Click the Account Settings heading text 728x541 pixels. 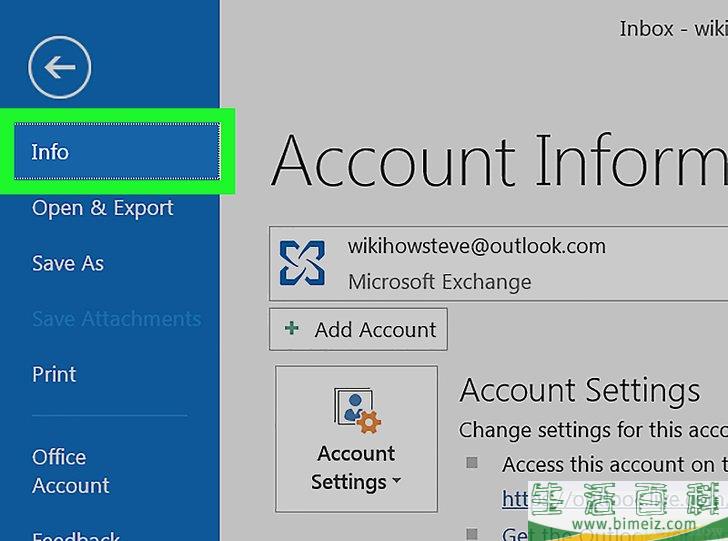click(580, 390)
